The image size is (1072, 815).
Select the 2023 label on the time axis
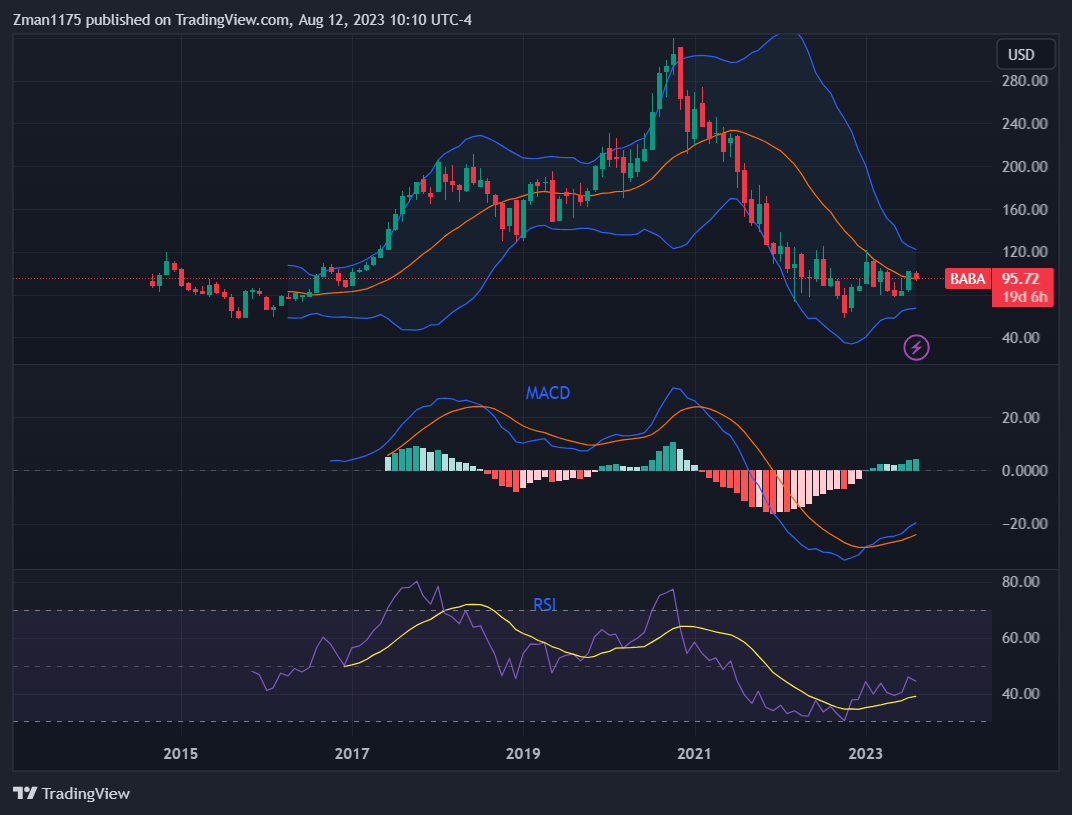click(x=866, y=754)
